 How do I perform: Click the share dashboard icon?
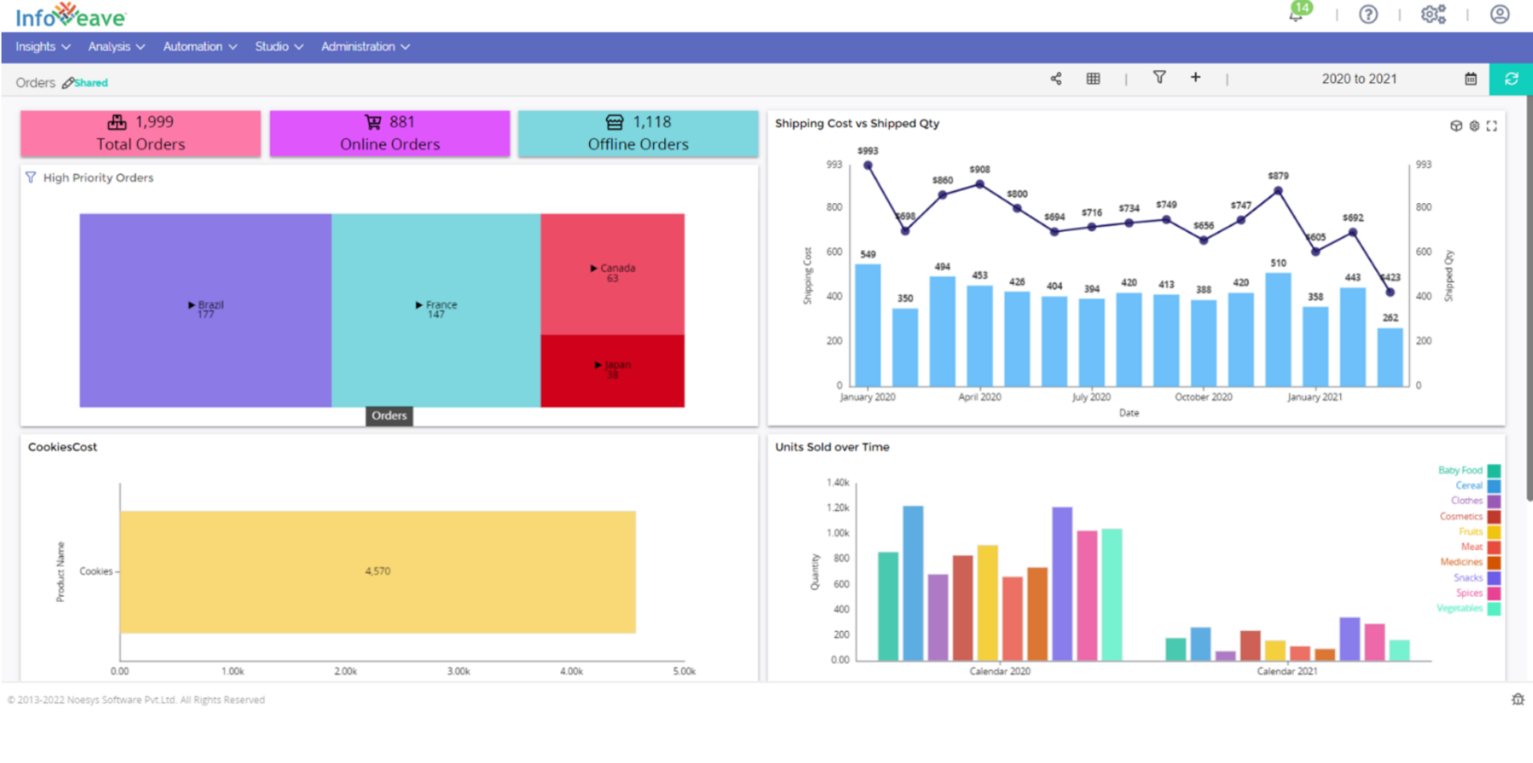click(1056, 78)
